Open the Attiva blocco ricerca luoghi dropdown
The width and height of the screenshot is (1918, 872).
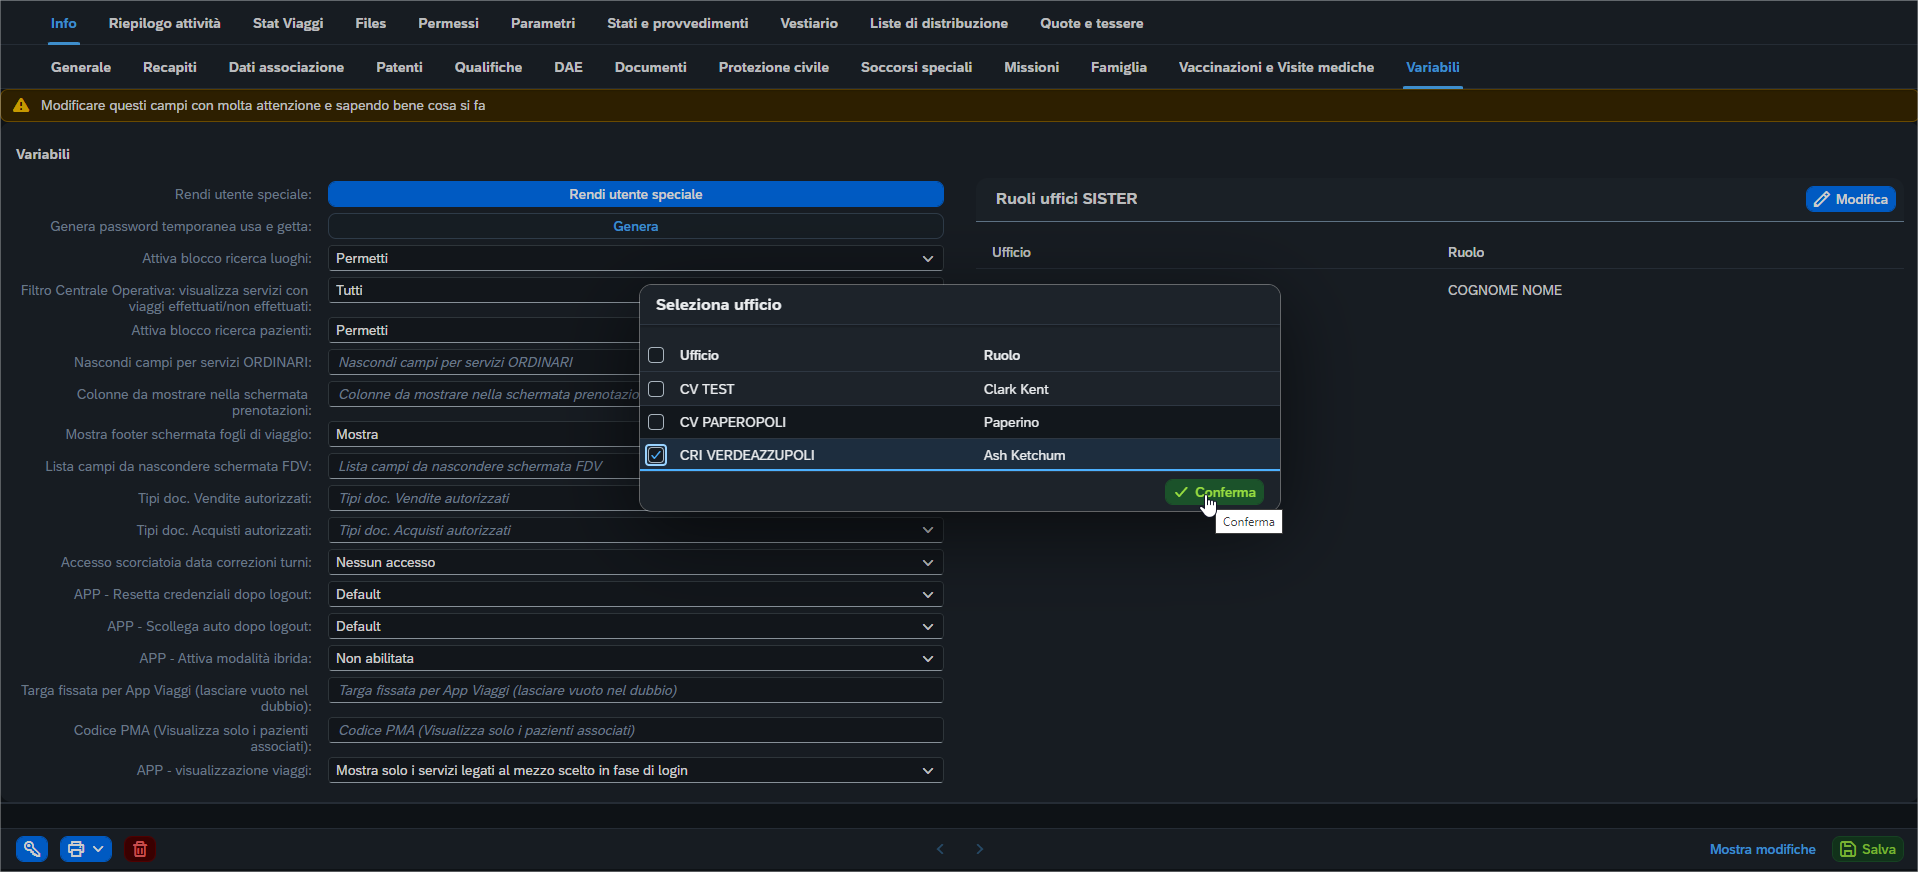pos(927,258)
